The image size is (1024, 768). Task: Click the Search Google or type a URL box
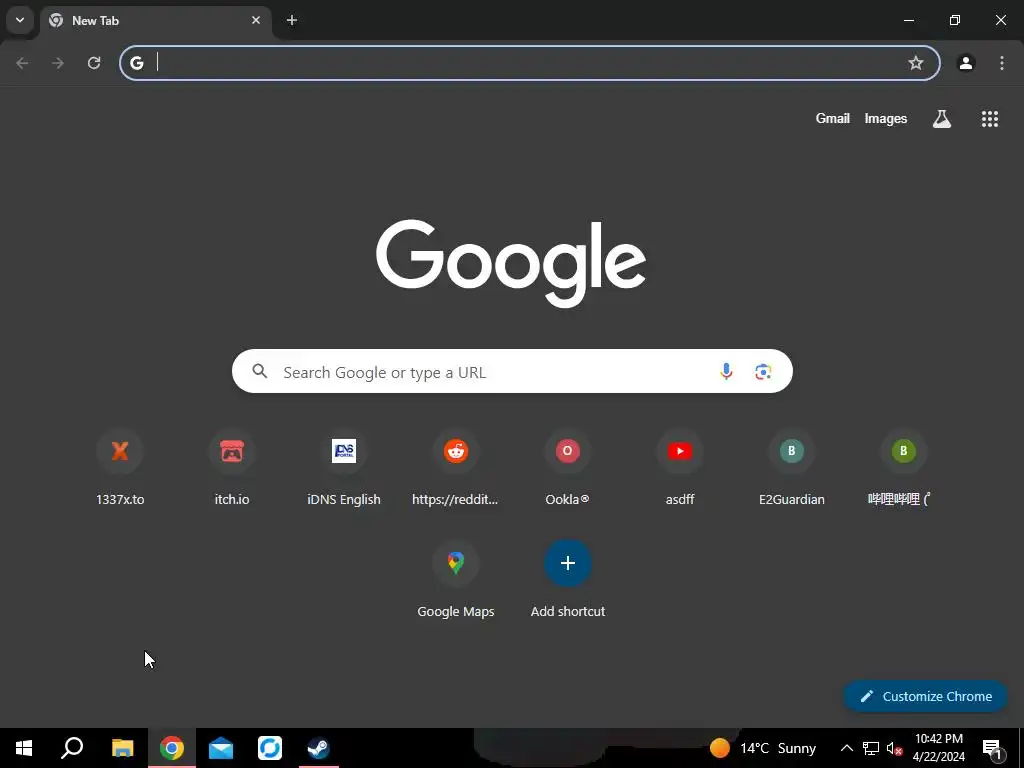[512, 372]
